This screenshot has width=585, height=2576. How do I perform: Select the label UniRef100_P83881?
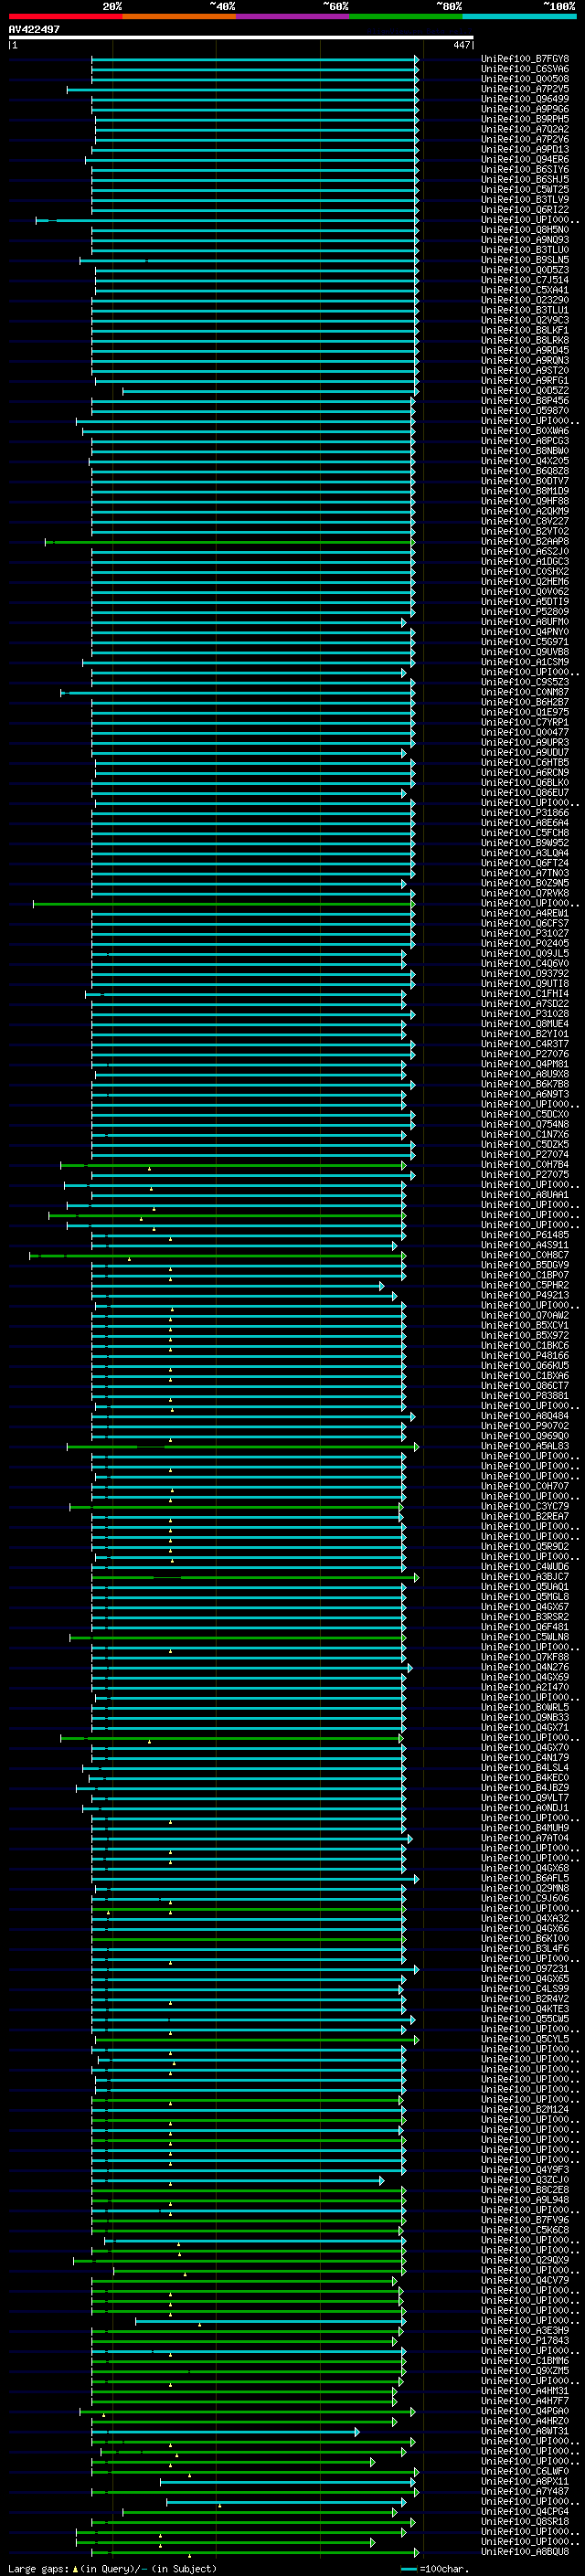525,1396
